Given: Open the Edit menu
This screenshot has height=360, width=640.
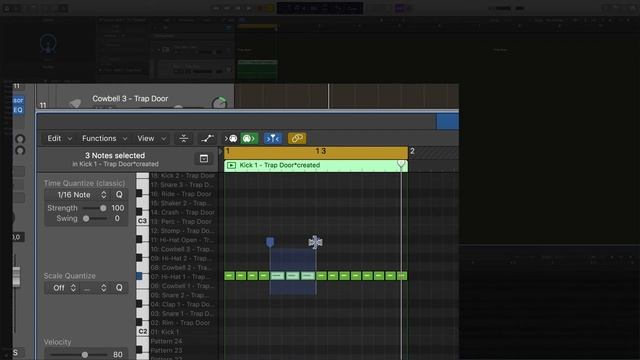Looking at the screenshot, I should [x=59, y=139].
